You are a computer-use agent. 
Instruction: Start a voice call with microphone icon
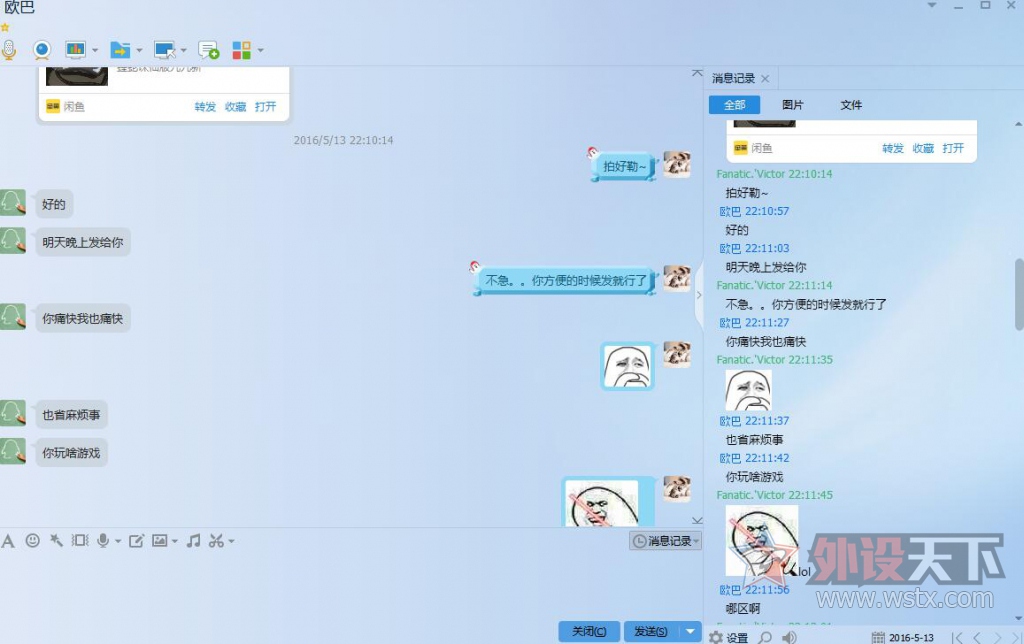tap(9, 49)
